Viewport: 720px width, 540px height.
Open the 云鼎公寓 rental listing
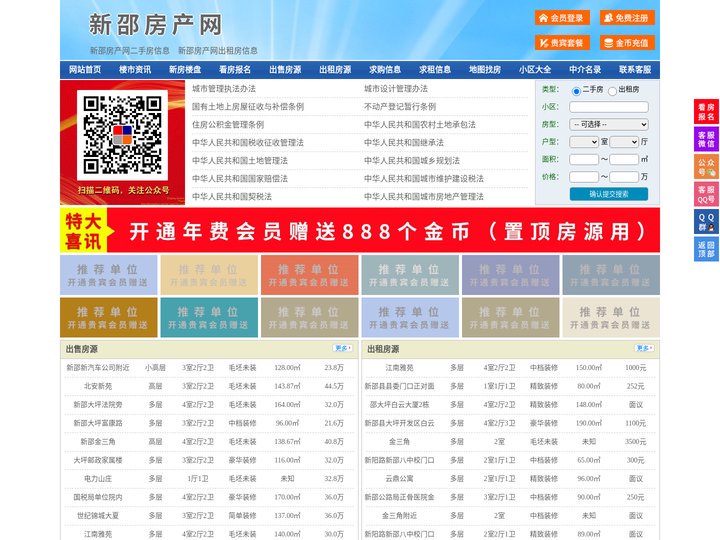coord(399,478)
